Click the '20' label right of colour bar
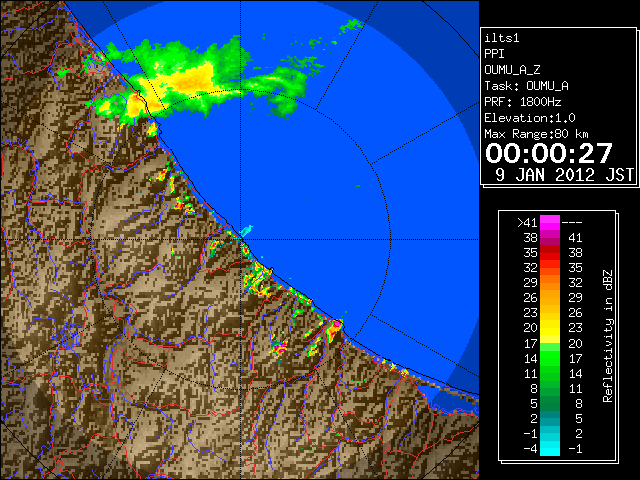Image resolution: width=640 pixels, height=480 pixels. [x=575, y=343]
